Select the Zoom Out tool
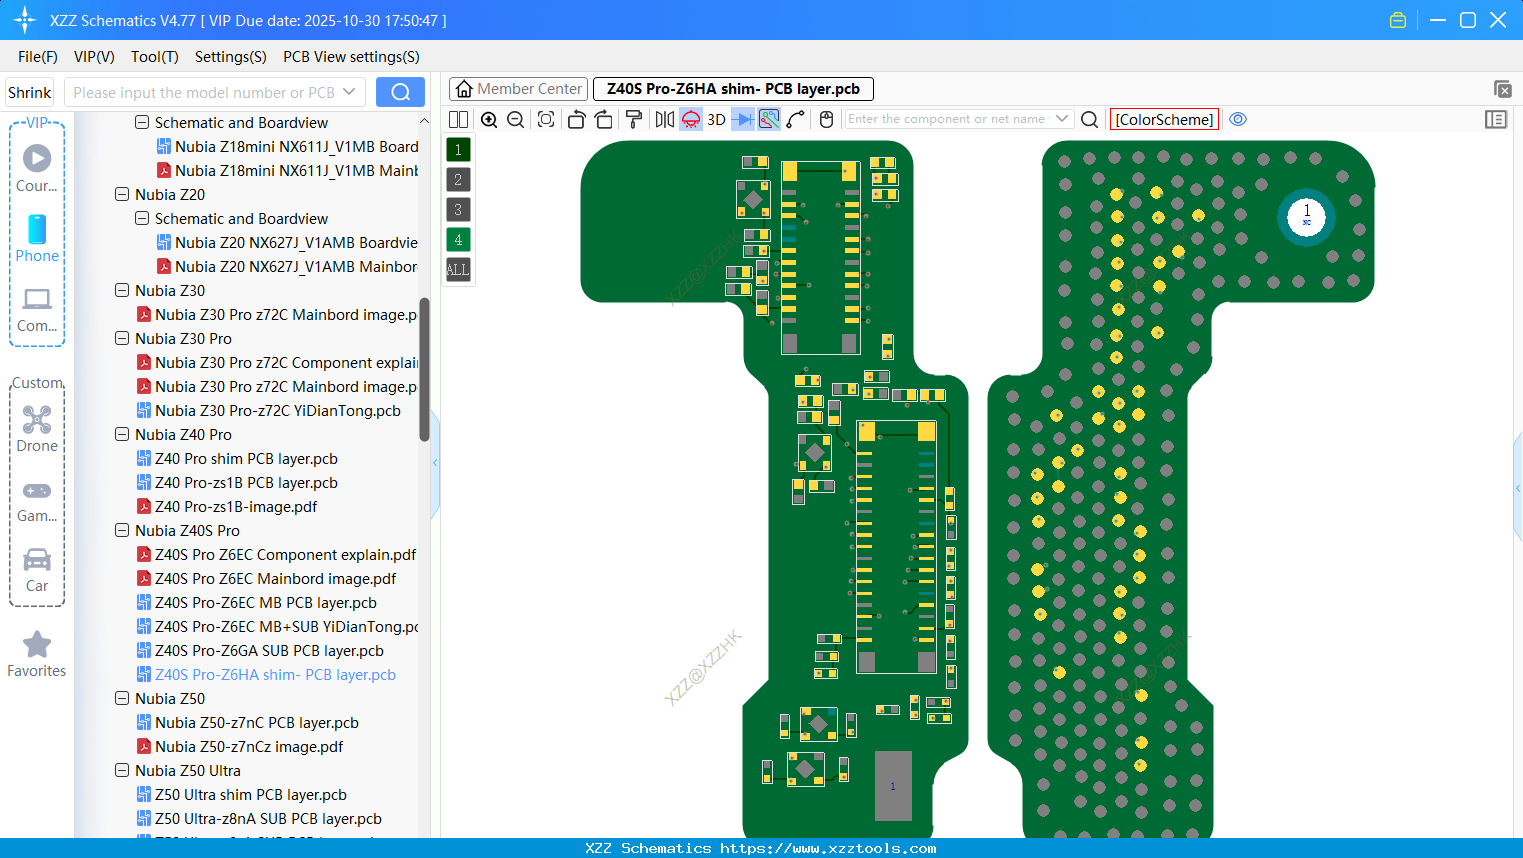Image resolution: width=1523 pixels, height=858 pixels. [x=514, y=119]
